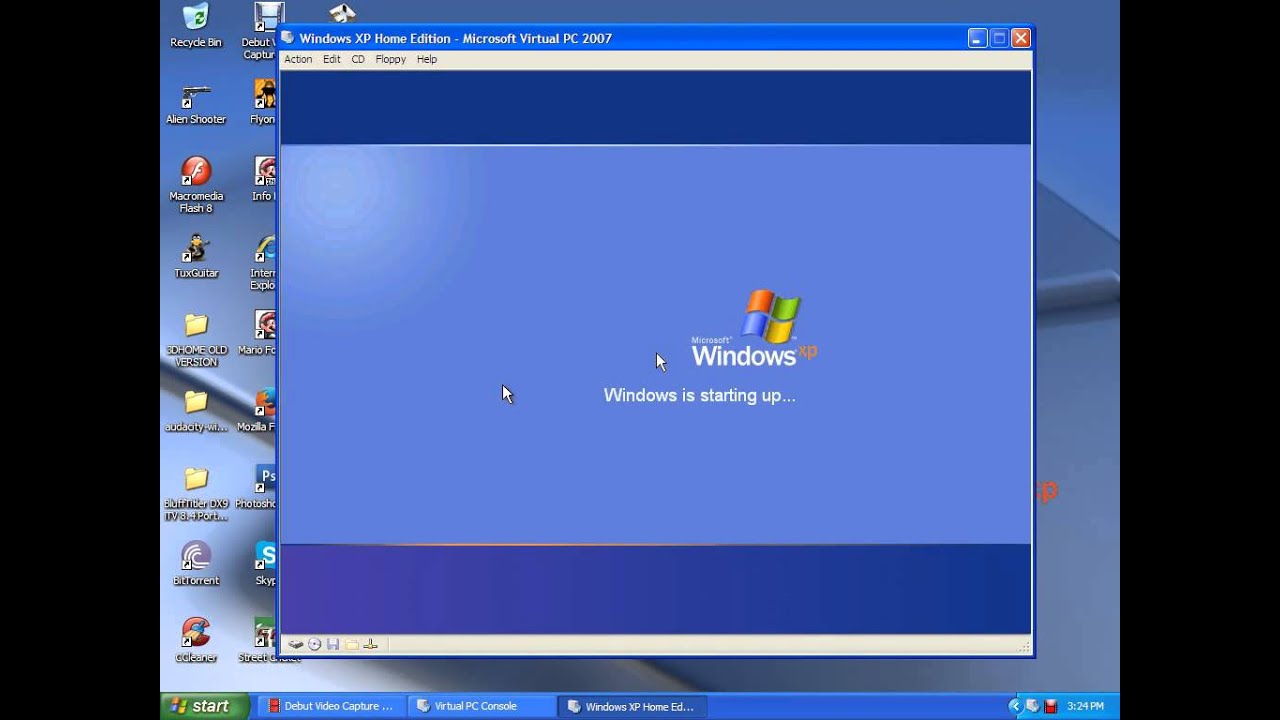Click the Virtual PC window title icon
This screenshot has height=720, width=1280.
click(x=288, y=38)
